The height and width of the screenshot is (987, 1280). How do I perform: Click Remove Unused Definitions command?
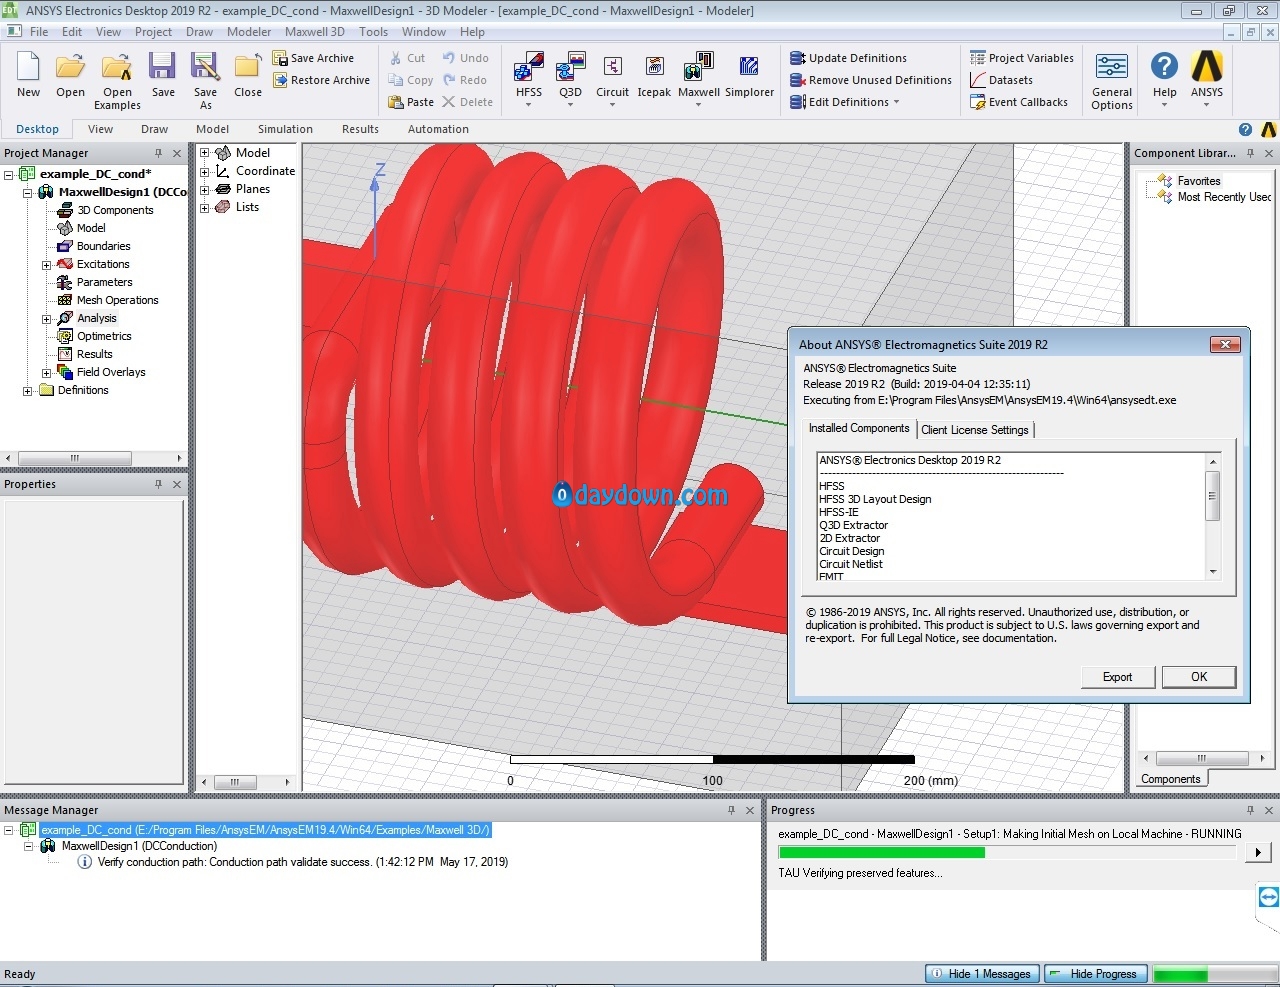[870, 80]
